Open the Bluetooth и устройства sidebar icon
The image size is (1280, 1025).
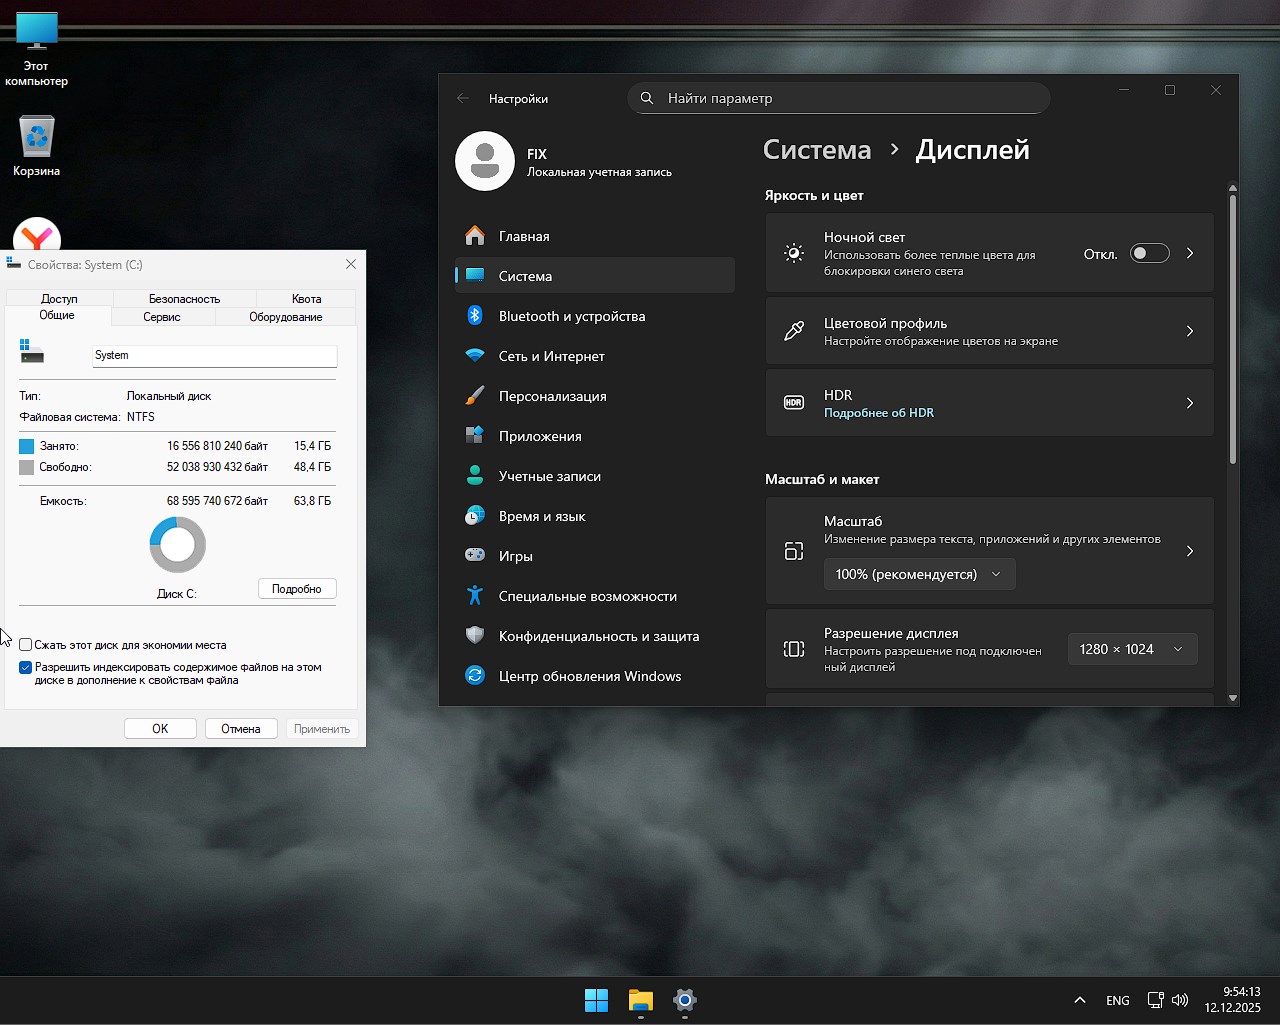475,316
